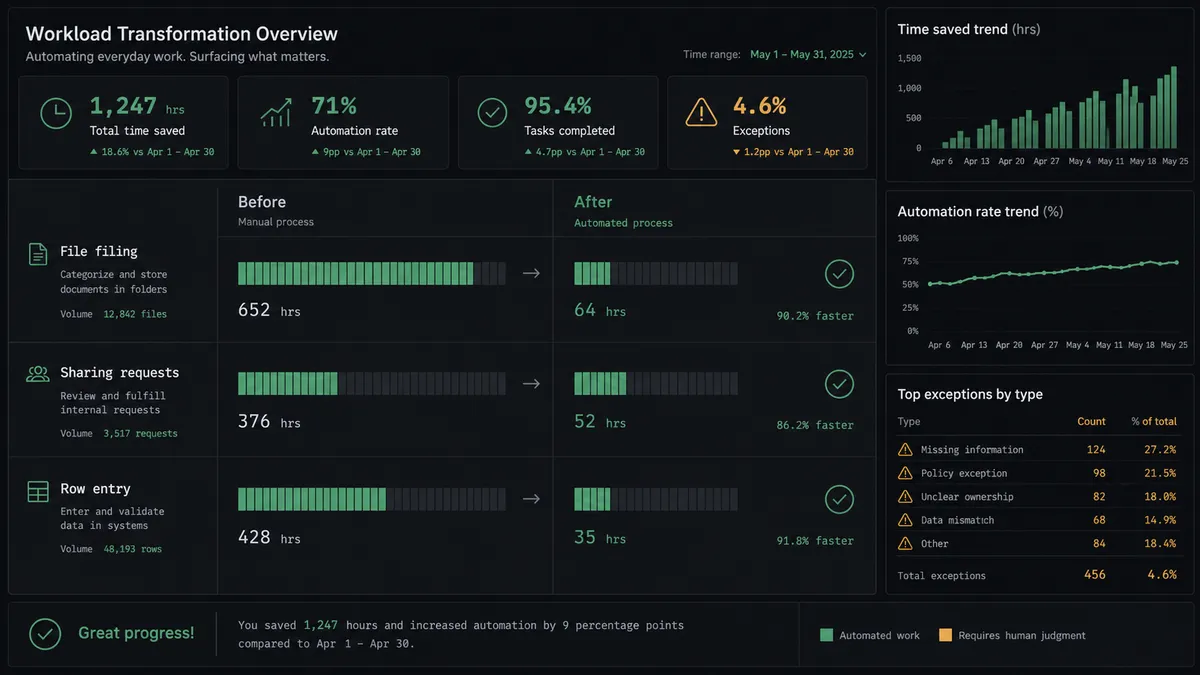1200x675 pixels.
Task: Click the 86.2% faster label in Sharing requests
Action: 815,425
